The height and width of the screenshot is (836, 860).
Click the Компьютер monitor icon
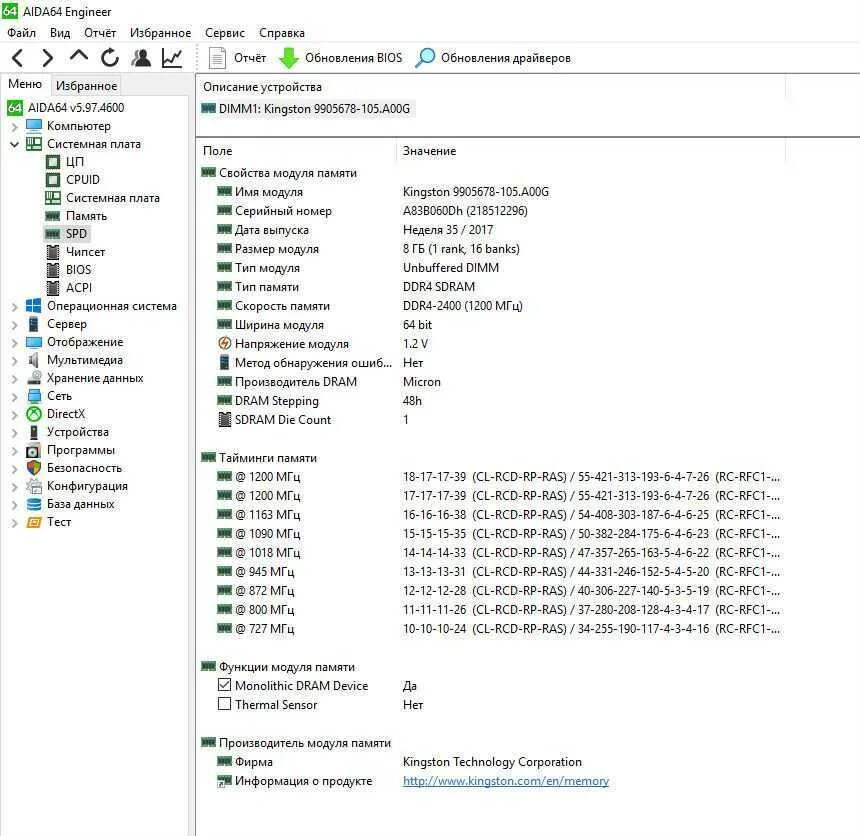[x=34, y=126]
